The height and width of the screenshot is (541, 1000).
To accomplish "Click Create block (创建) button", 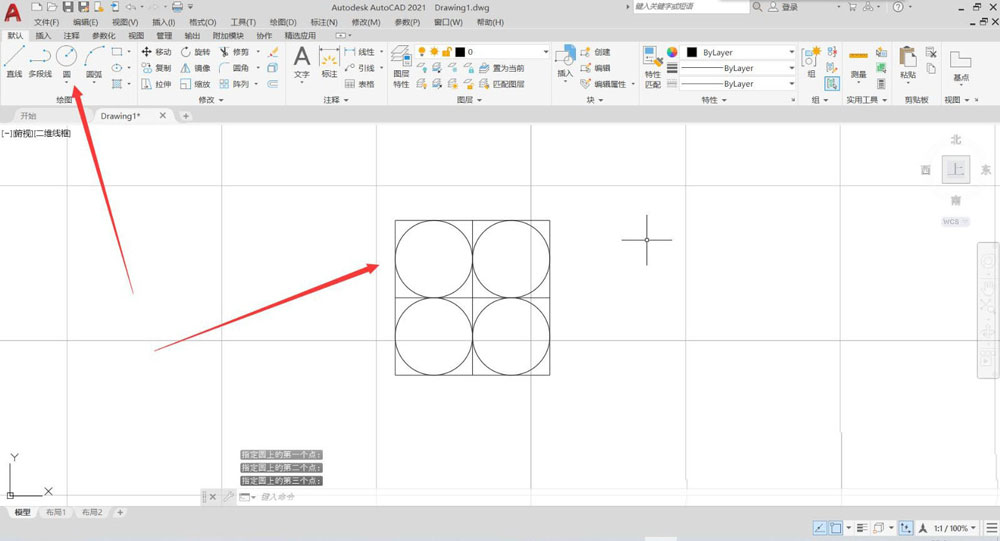I will [x=595, y=52].
